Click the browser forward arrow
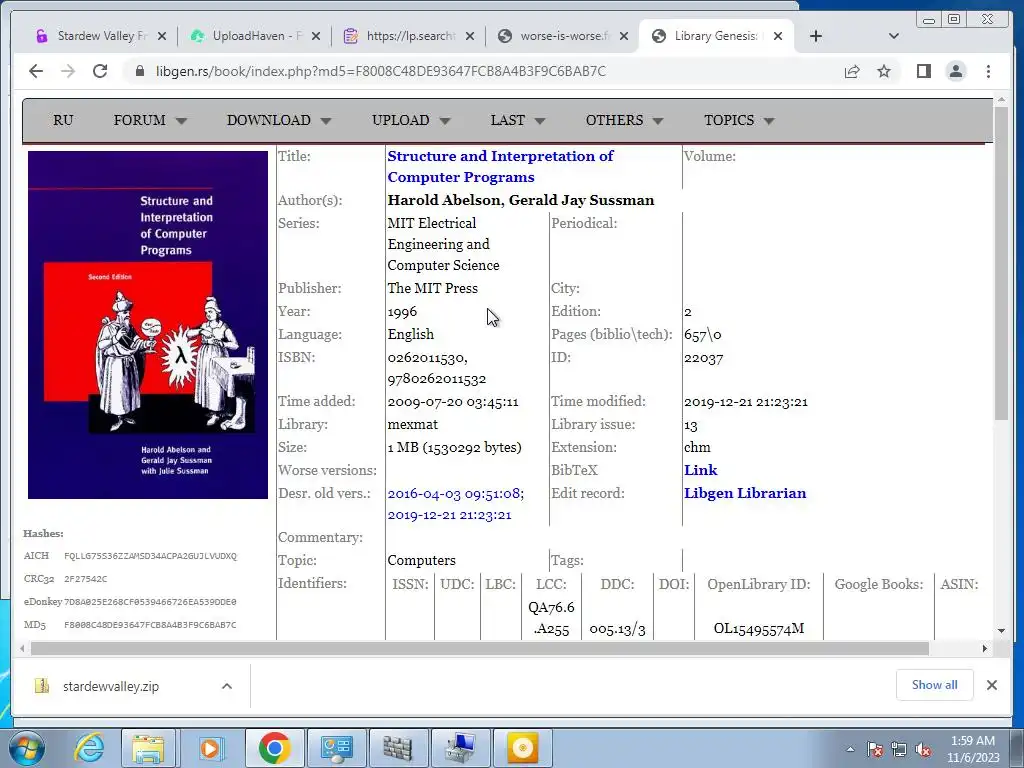The image size is (1024, 768). pos(68,71)
